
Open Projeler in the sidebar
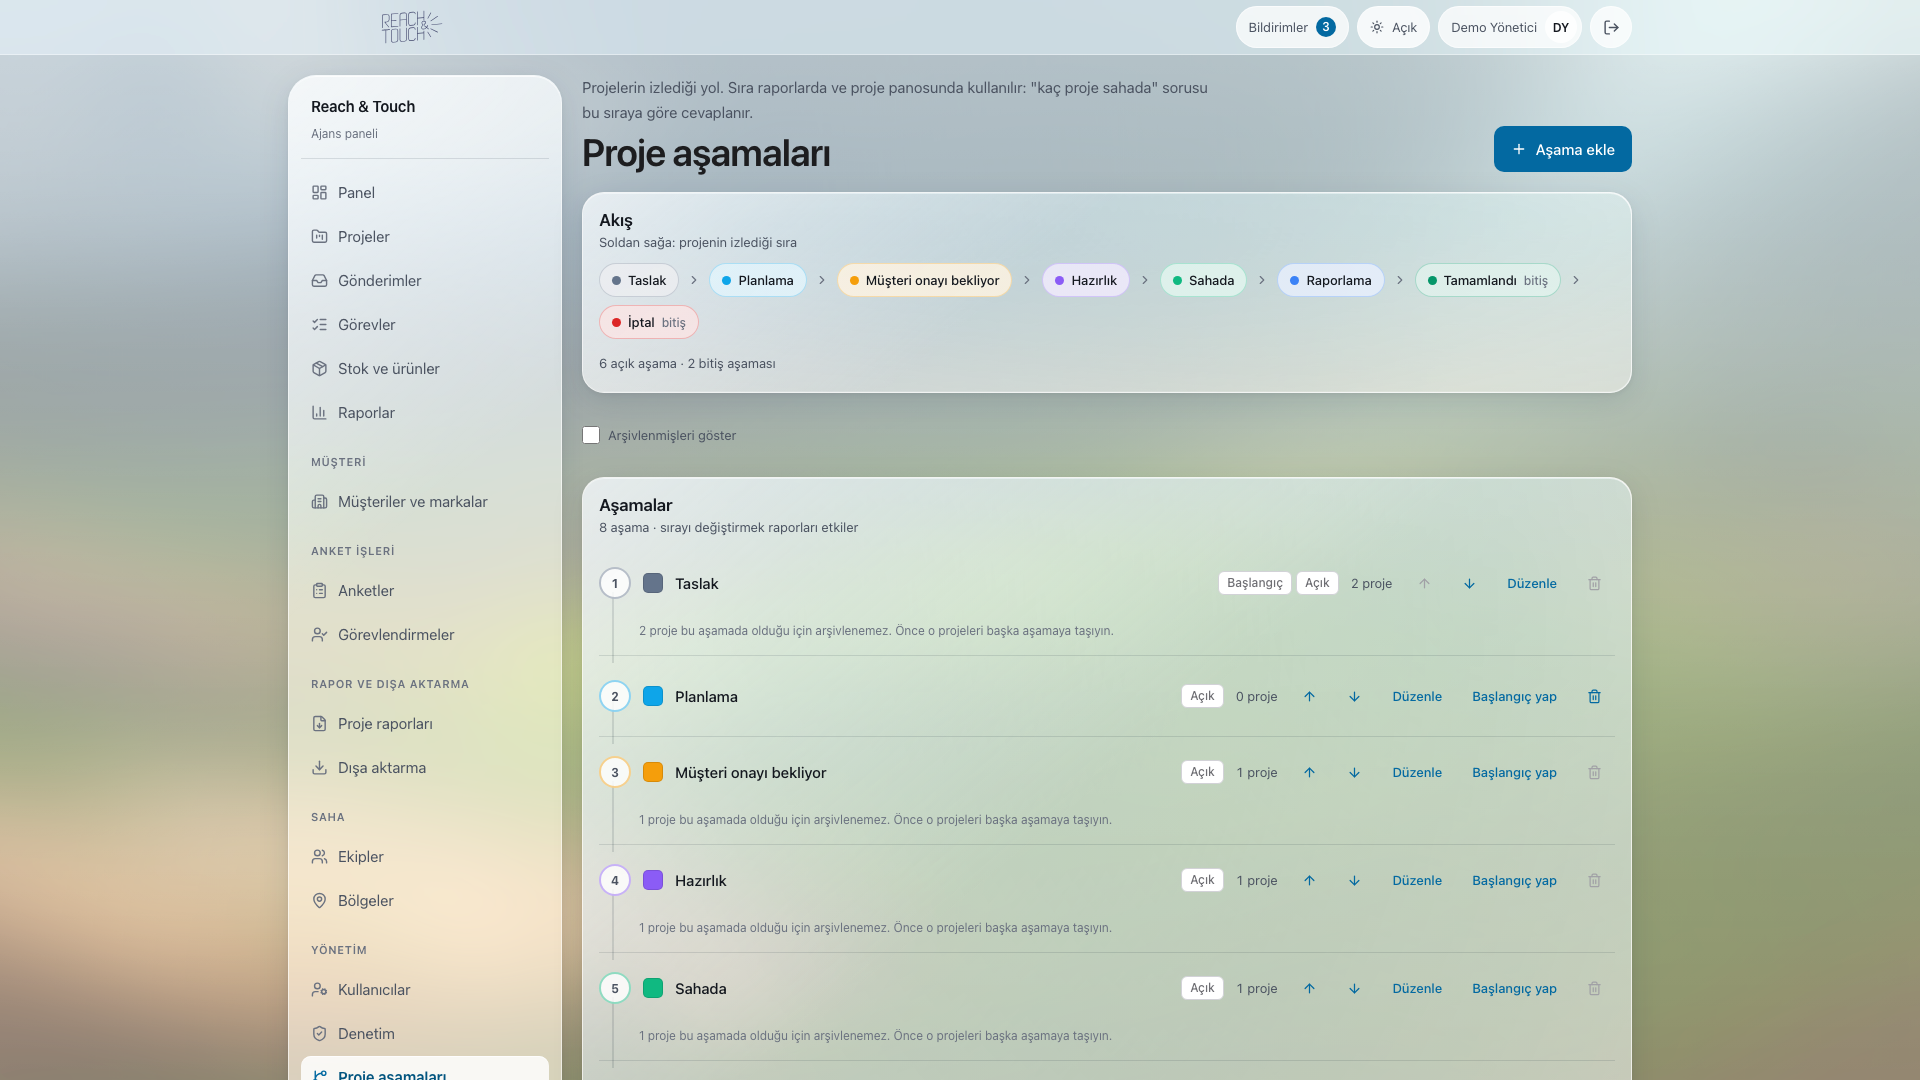tap(425, 236)
